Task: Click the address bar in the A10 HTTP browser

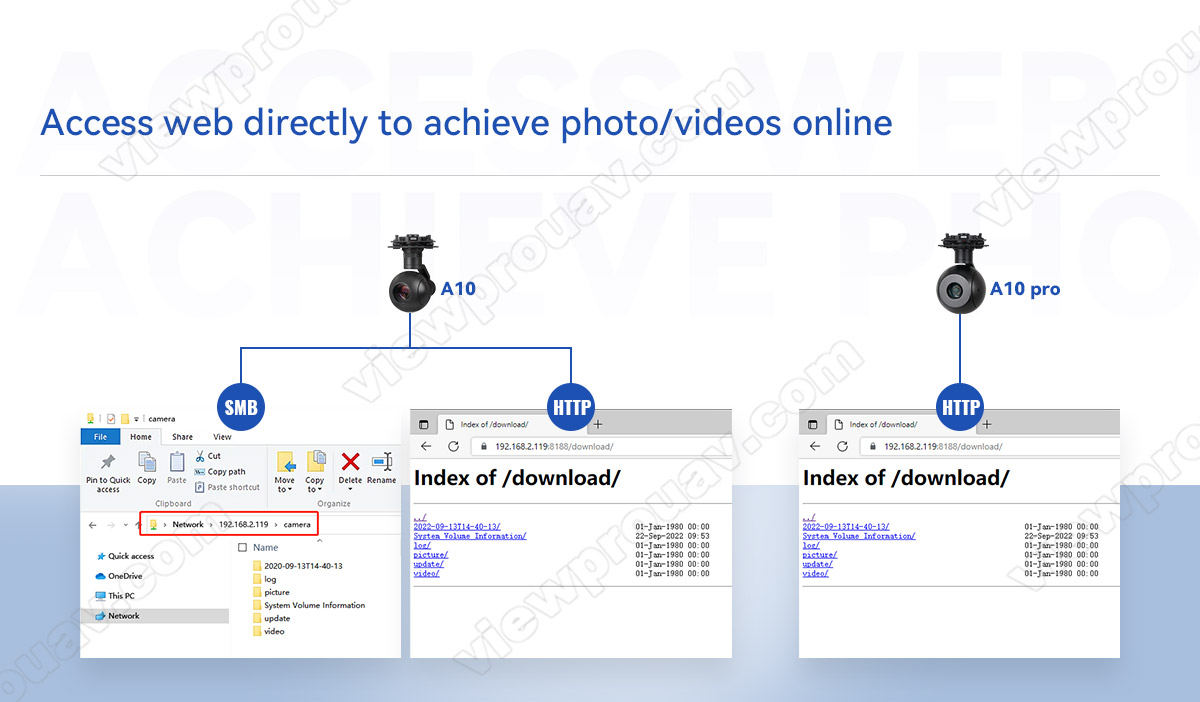Action: [600, 447]
